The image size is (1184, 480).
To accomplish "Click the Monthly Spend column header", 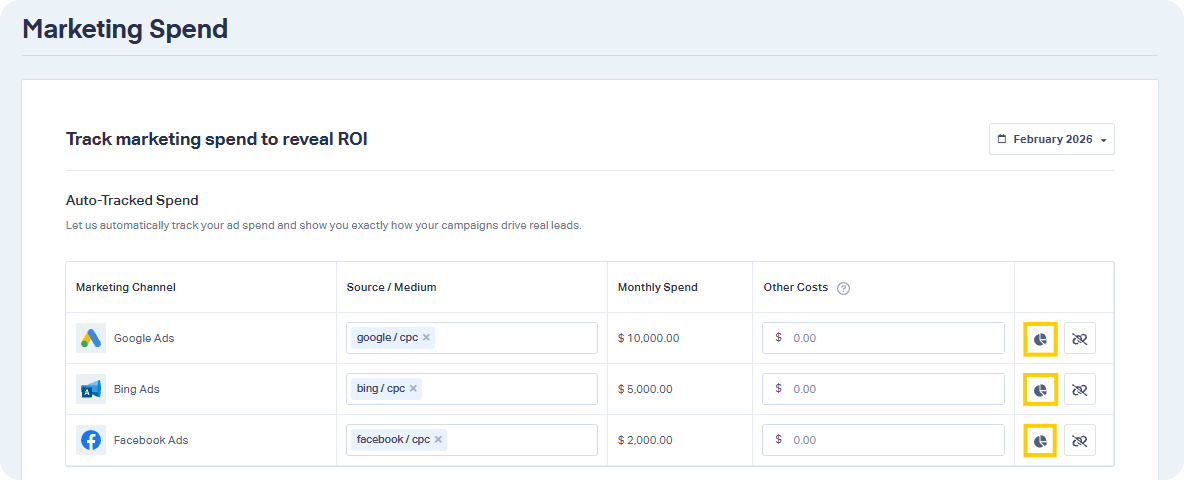I will [x=657, y=288].
